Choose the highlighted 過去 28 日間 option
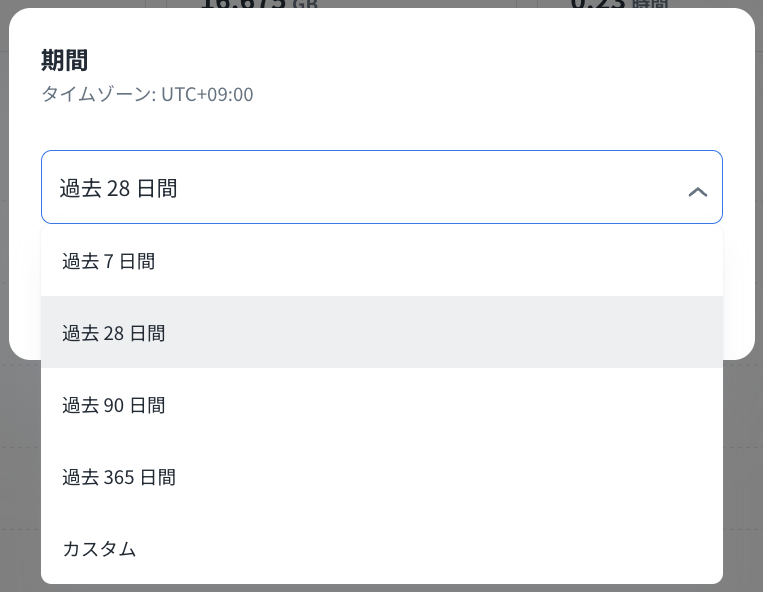This screenshot has width=763, height=592. [x=113, y=333]
